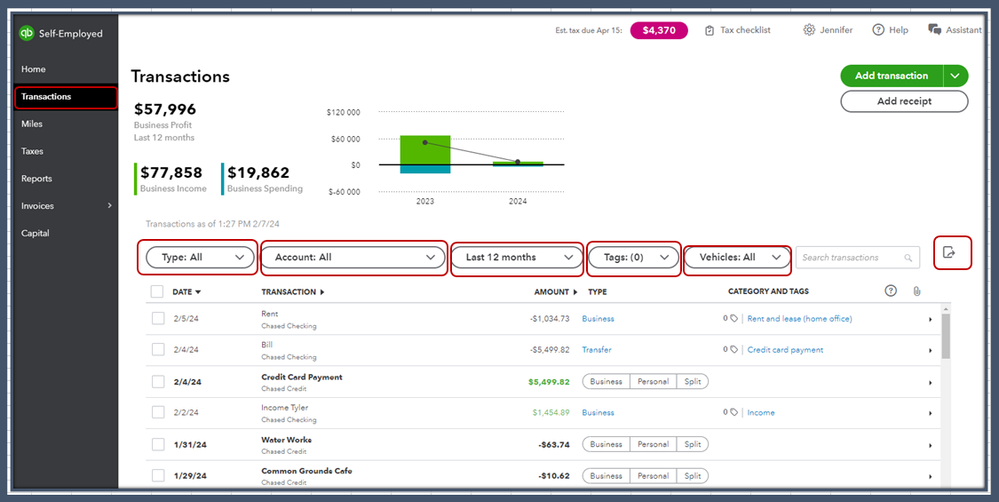Expand the Invoices sidebar submenu
Image resolution: width=999 pixels, height=502 pixels.
tap(110, 206)
